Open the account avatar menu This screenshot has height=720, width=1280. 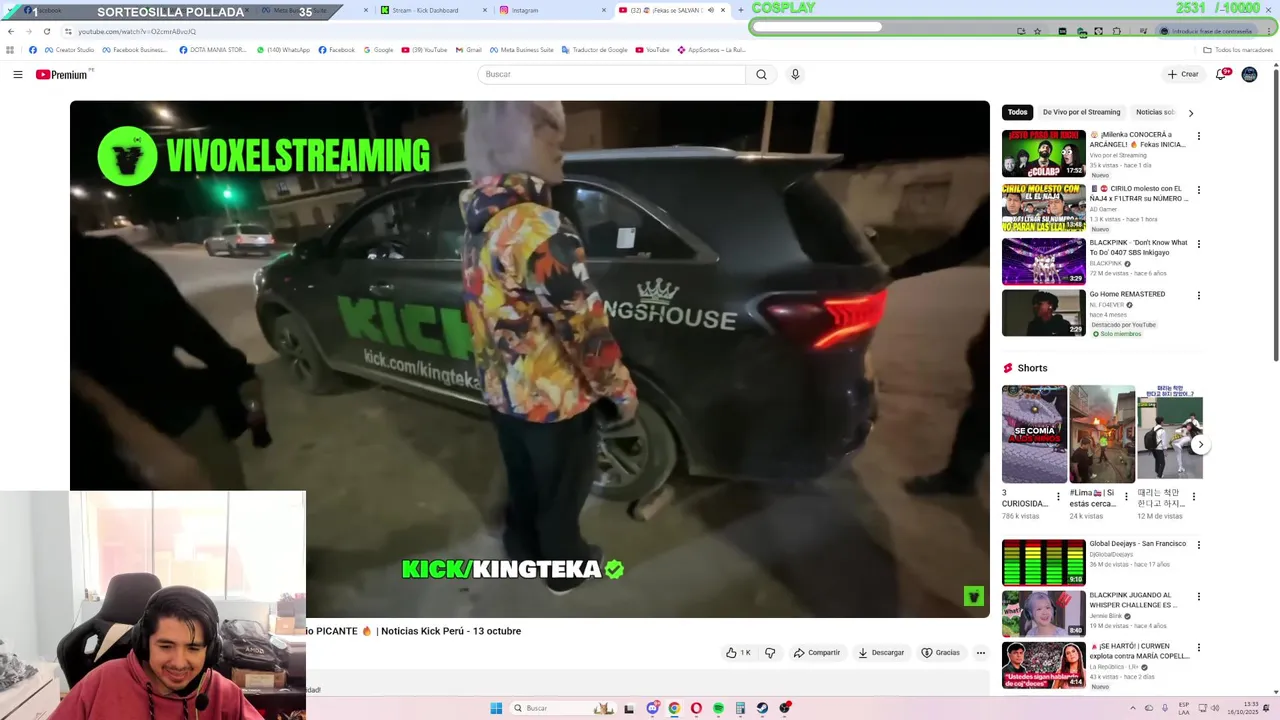(x=1249, y=74)
